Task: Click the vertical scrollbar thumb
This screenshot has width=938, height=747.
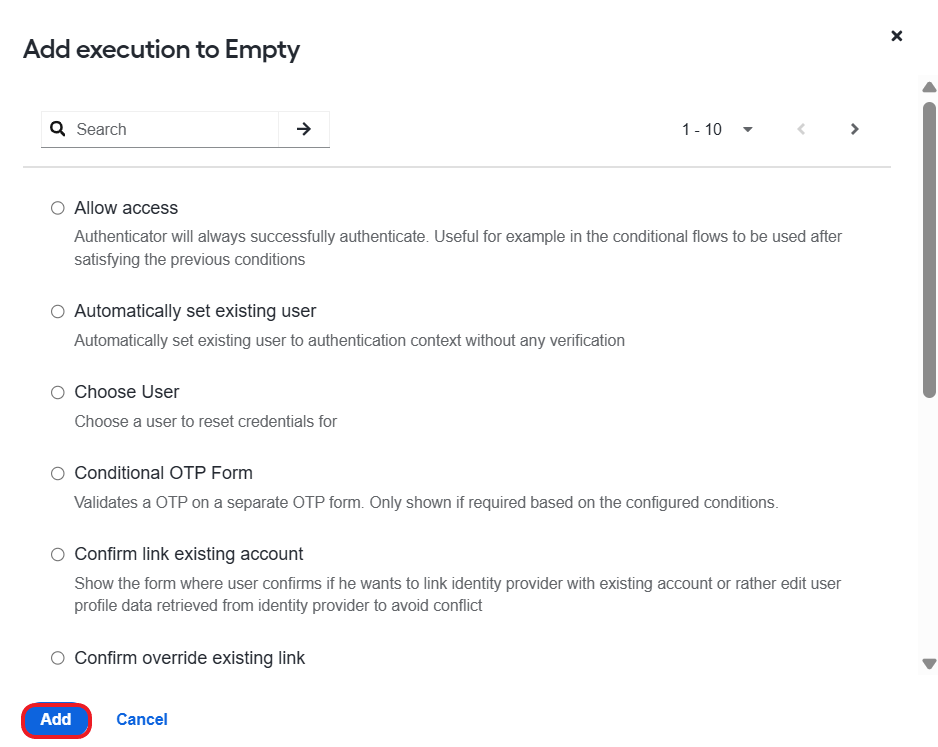Action: pos(929,249)
